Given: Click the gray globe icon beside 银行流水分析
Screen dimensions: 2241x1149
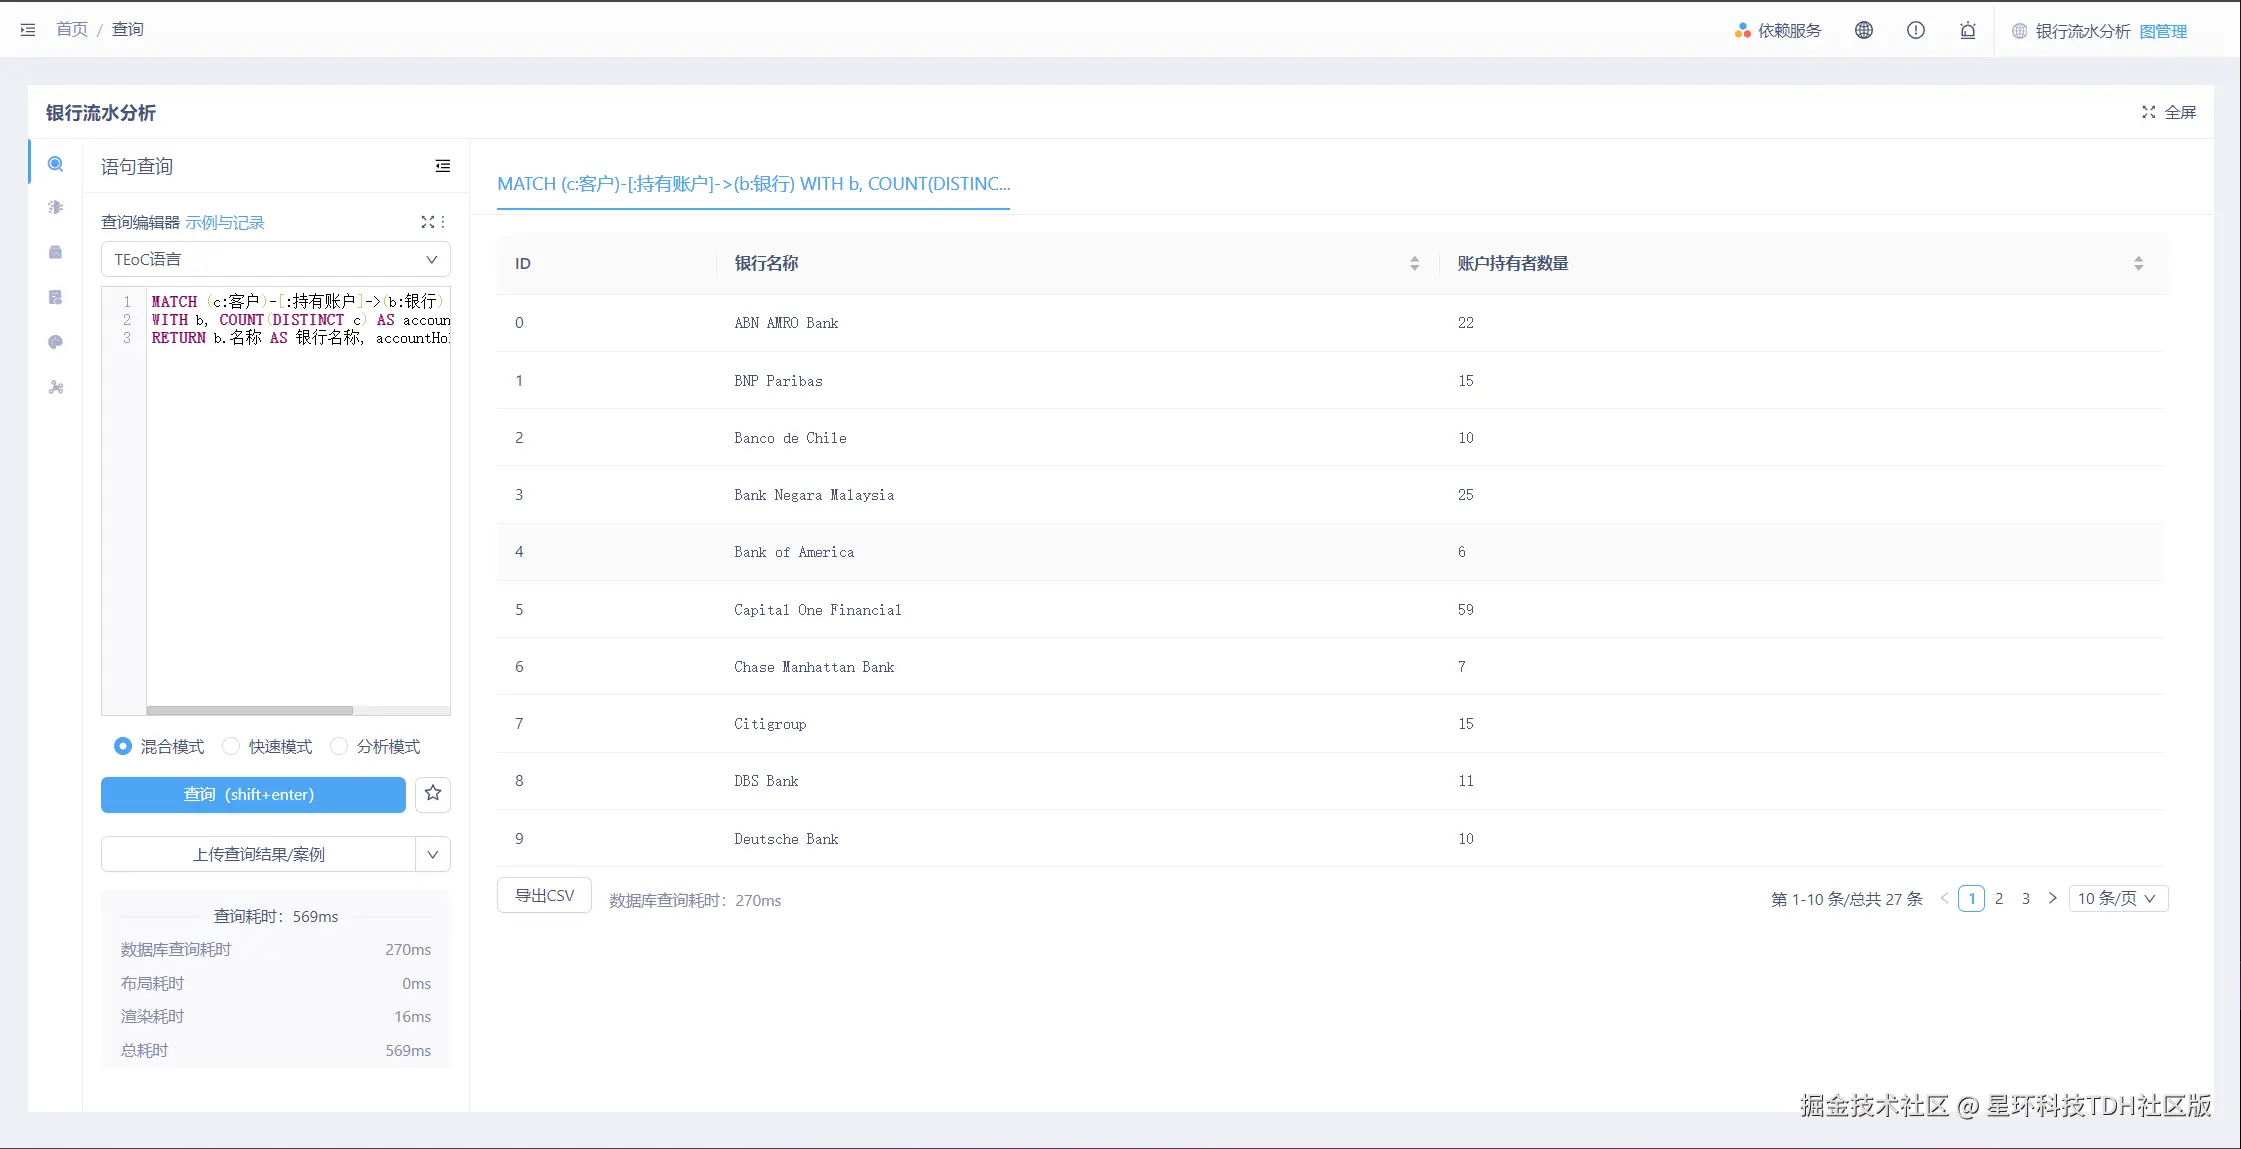Looking at the screenshot, I should pos(2020,31).
